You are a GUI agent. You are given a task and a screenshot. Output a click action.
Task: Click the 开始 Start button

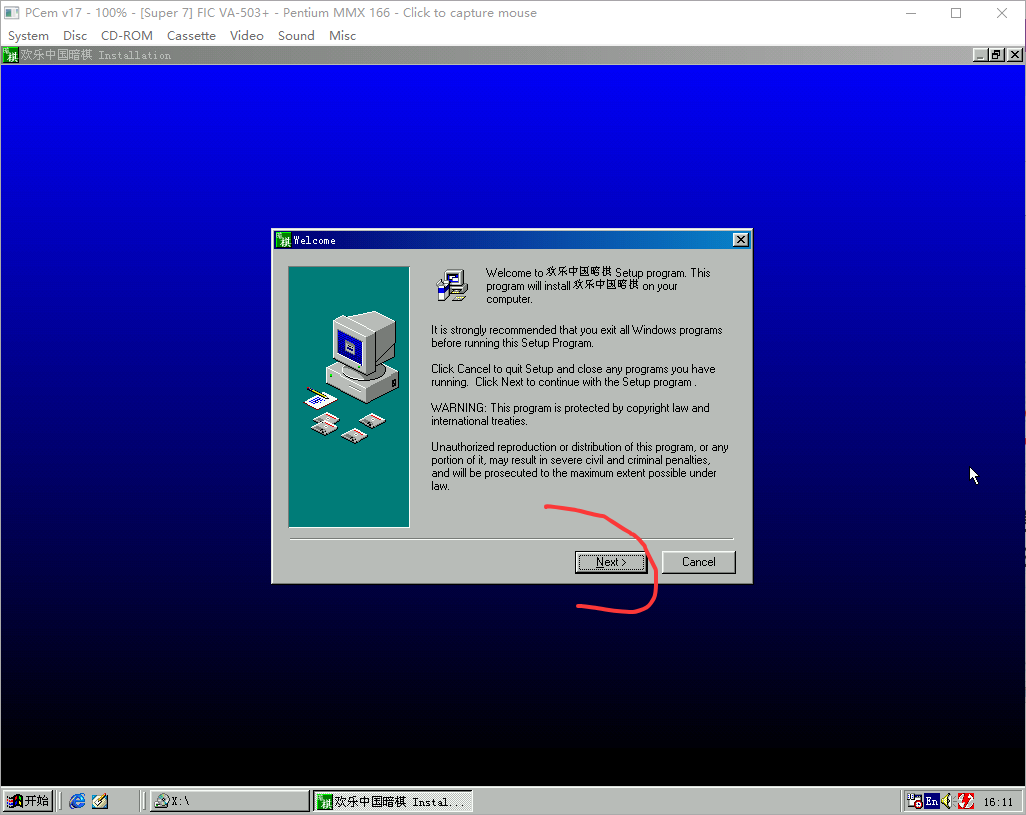tap(28, 801)
